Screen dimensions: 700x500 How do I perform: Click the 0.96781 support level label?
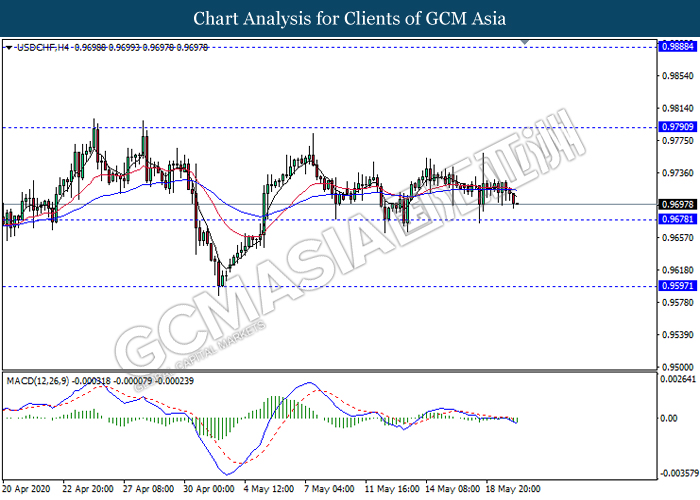click(x=678, y=219)
